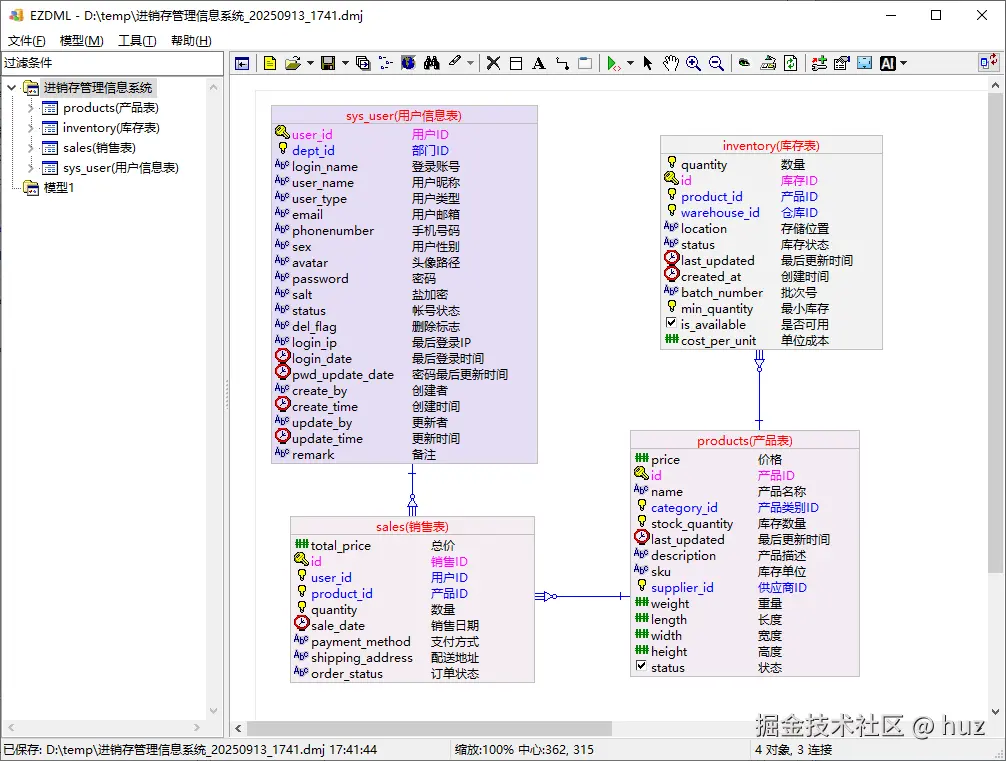1006x761 pixels.
Task: Create a new file with yellow page icon
Action: tap(269, 63)
